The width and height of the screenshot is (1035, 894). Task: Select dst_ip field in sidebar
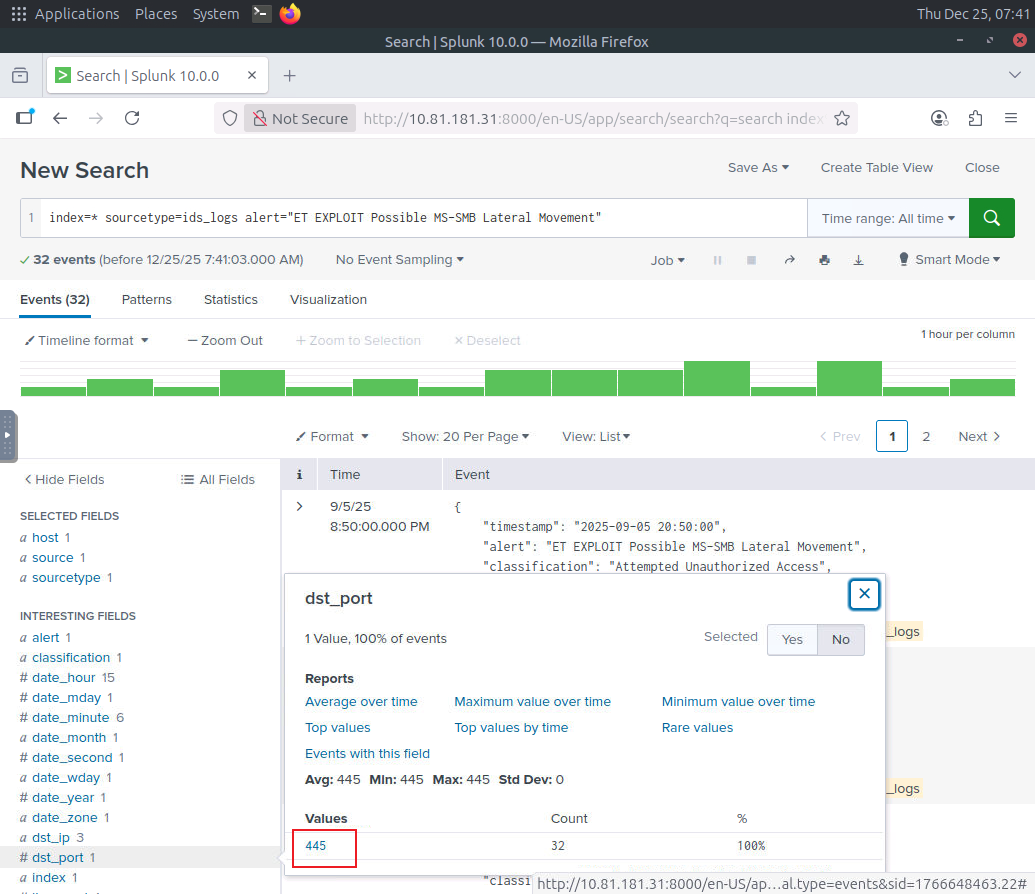pyautogui.click(x=51, y=837)
